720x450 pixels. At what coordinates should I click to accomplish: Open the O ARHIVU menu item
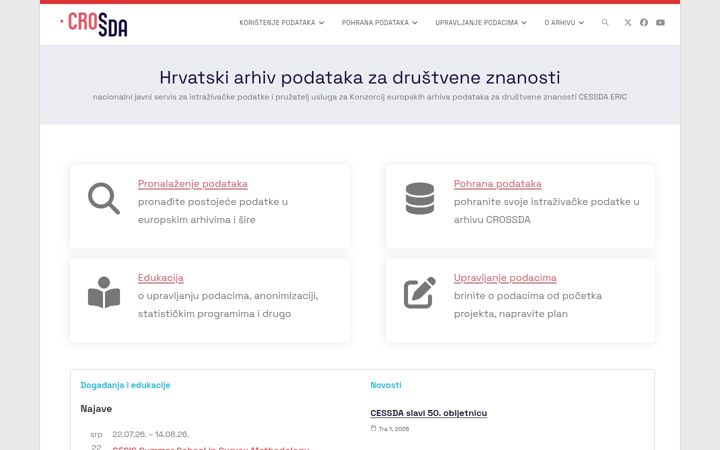(x=560, y=22)
